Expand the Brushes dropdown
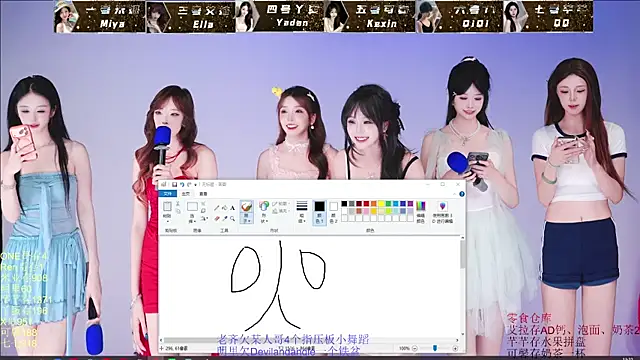Screen dimensions: 640x360 pyautogui.click(x=246, y=221)
